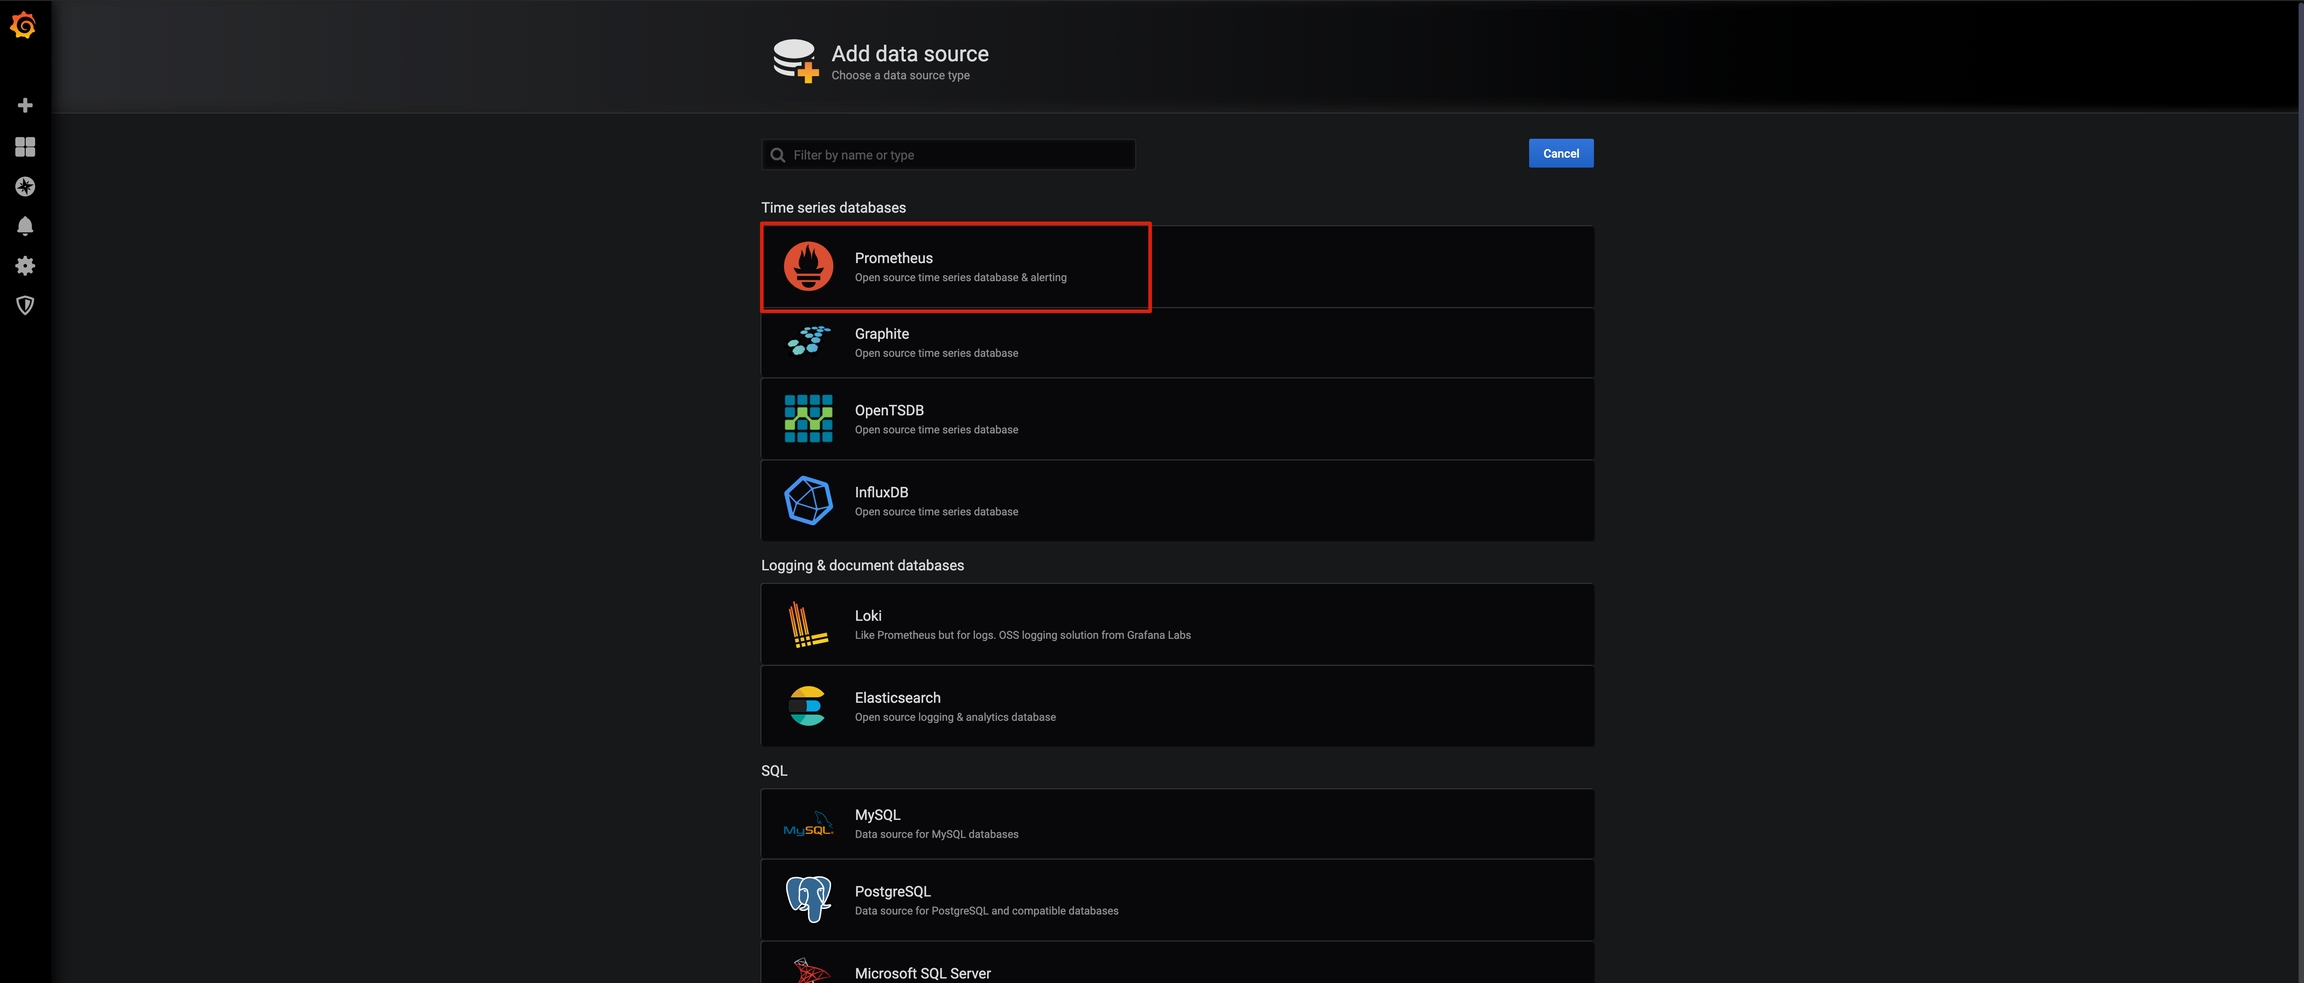Click the Elasticsearch logo icon
The width and height of the screenshot is (2304, 983).
pos(808,706)
